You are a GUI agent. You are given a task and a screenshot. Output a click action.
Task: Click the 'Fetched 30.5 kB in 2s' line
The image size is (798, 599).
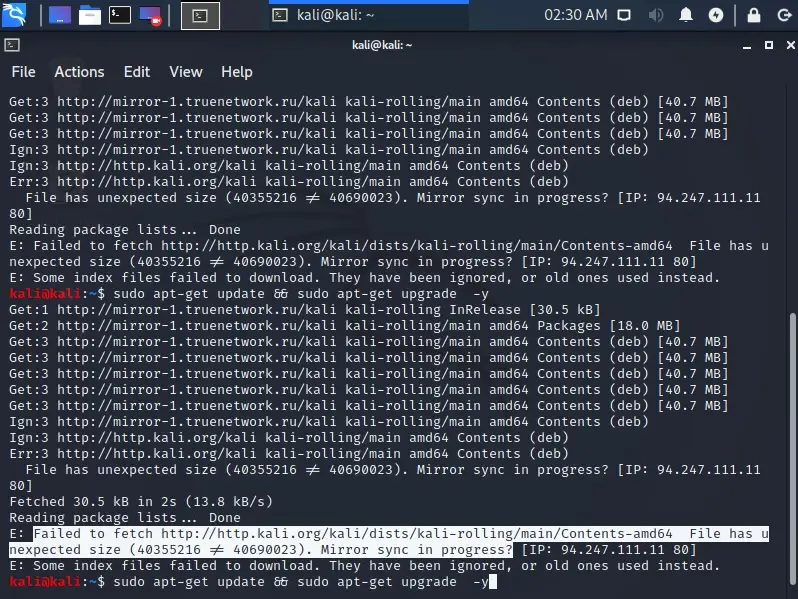(x=141, y=502)
